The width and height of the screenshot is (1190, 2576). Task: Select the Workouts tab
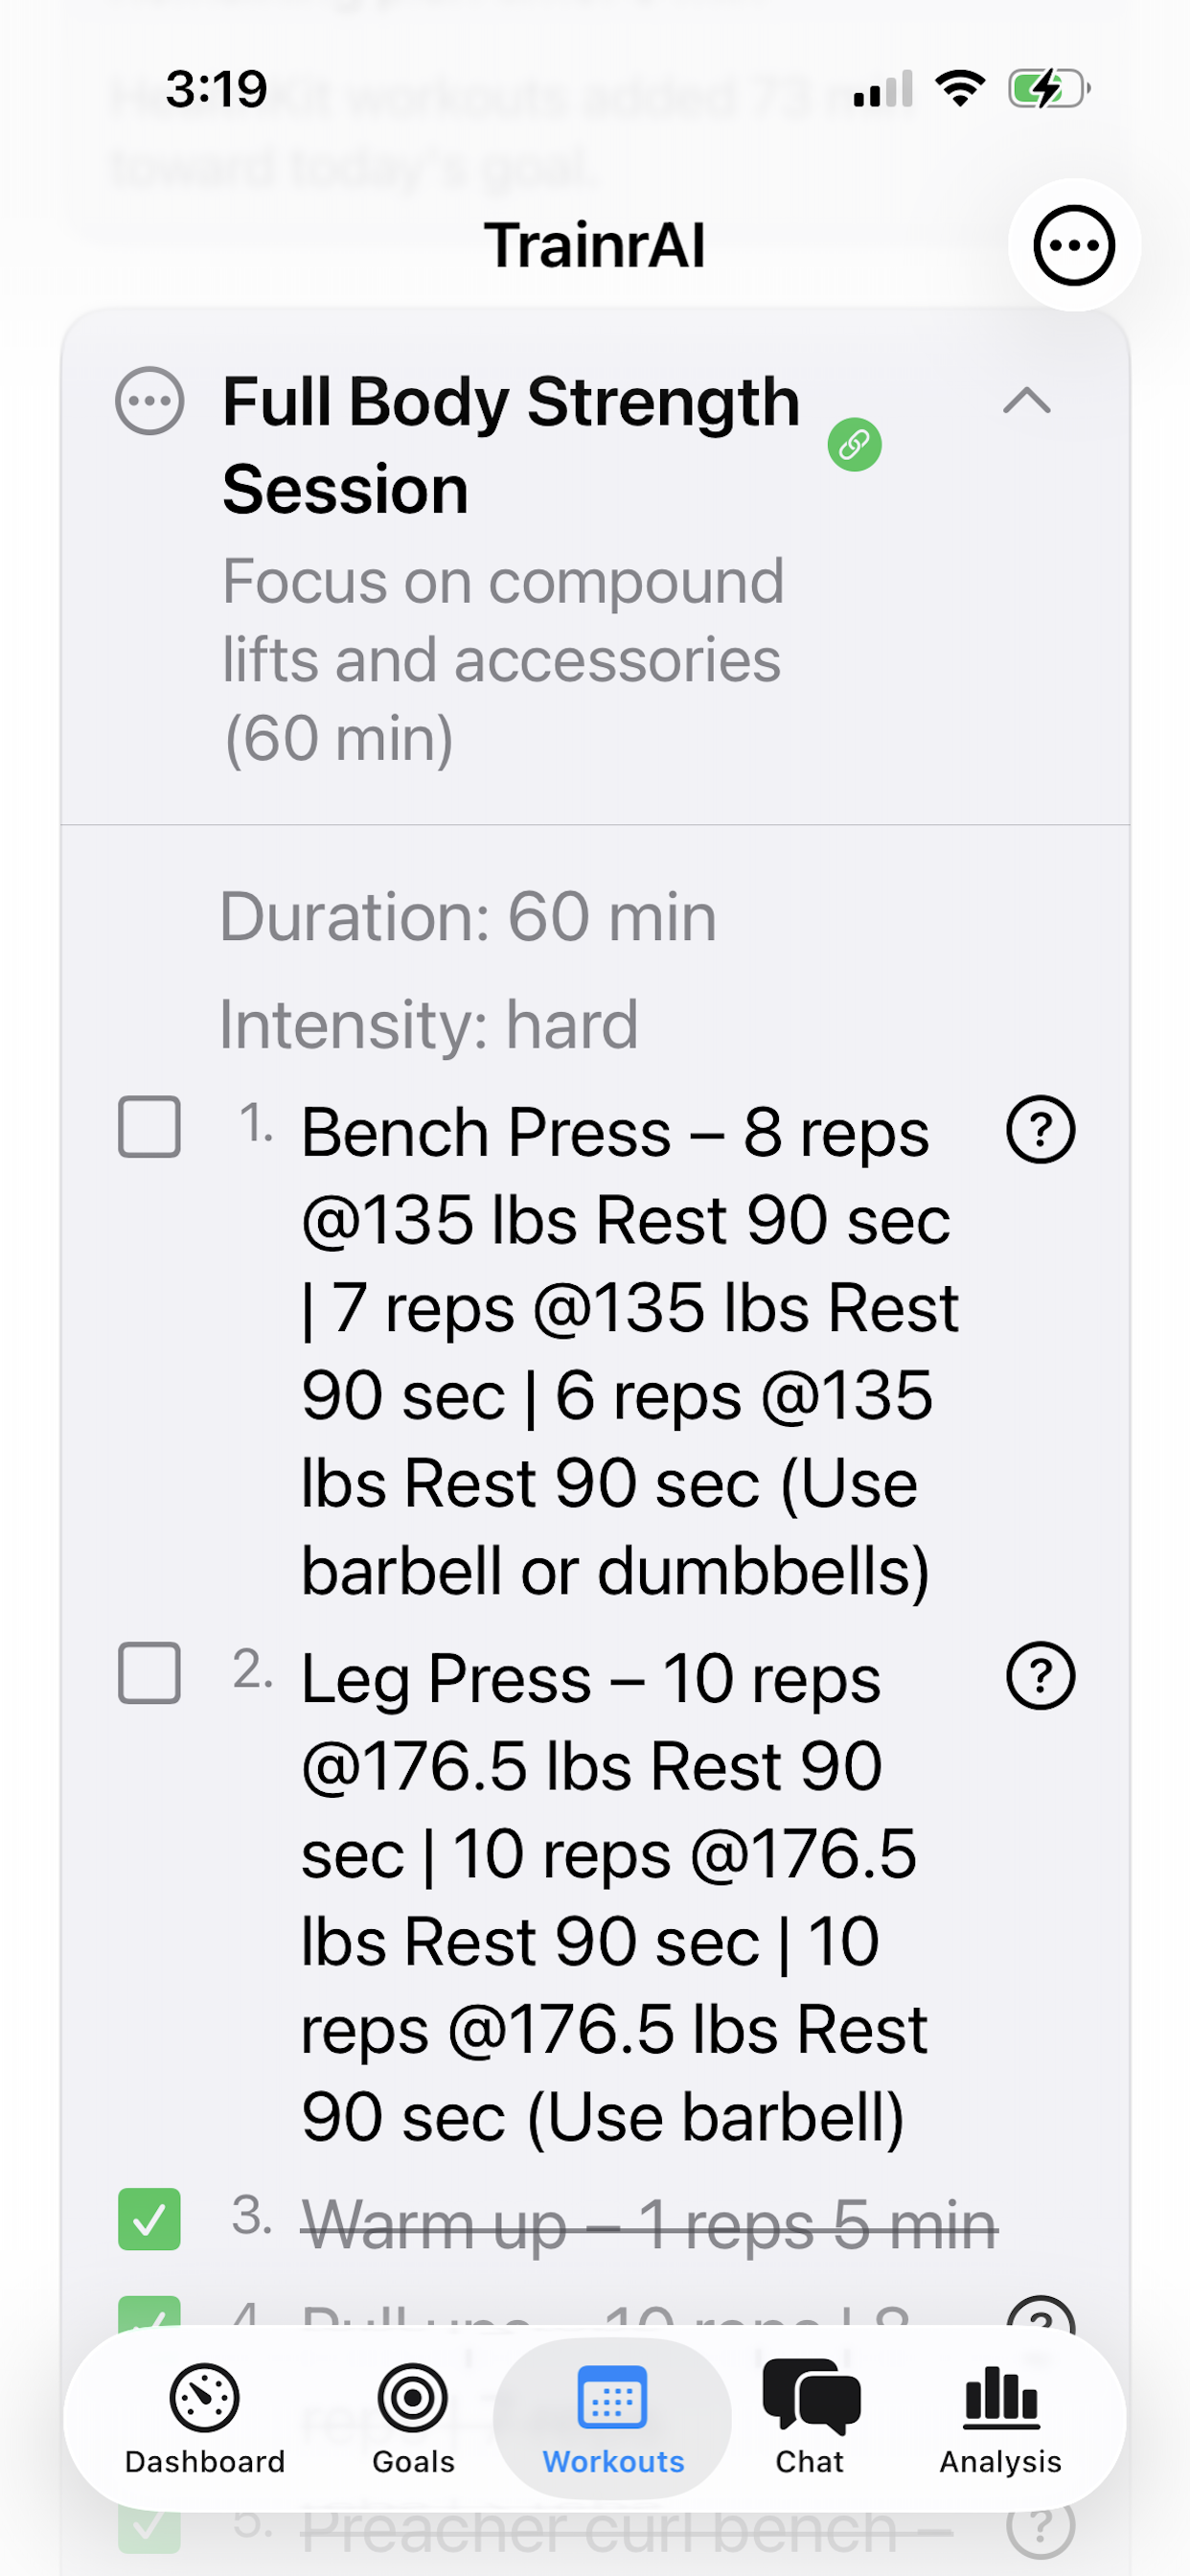[612, 2418]
